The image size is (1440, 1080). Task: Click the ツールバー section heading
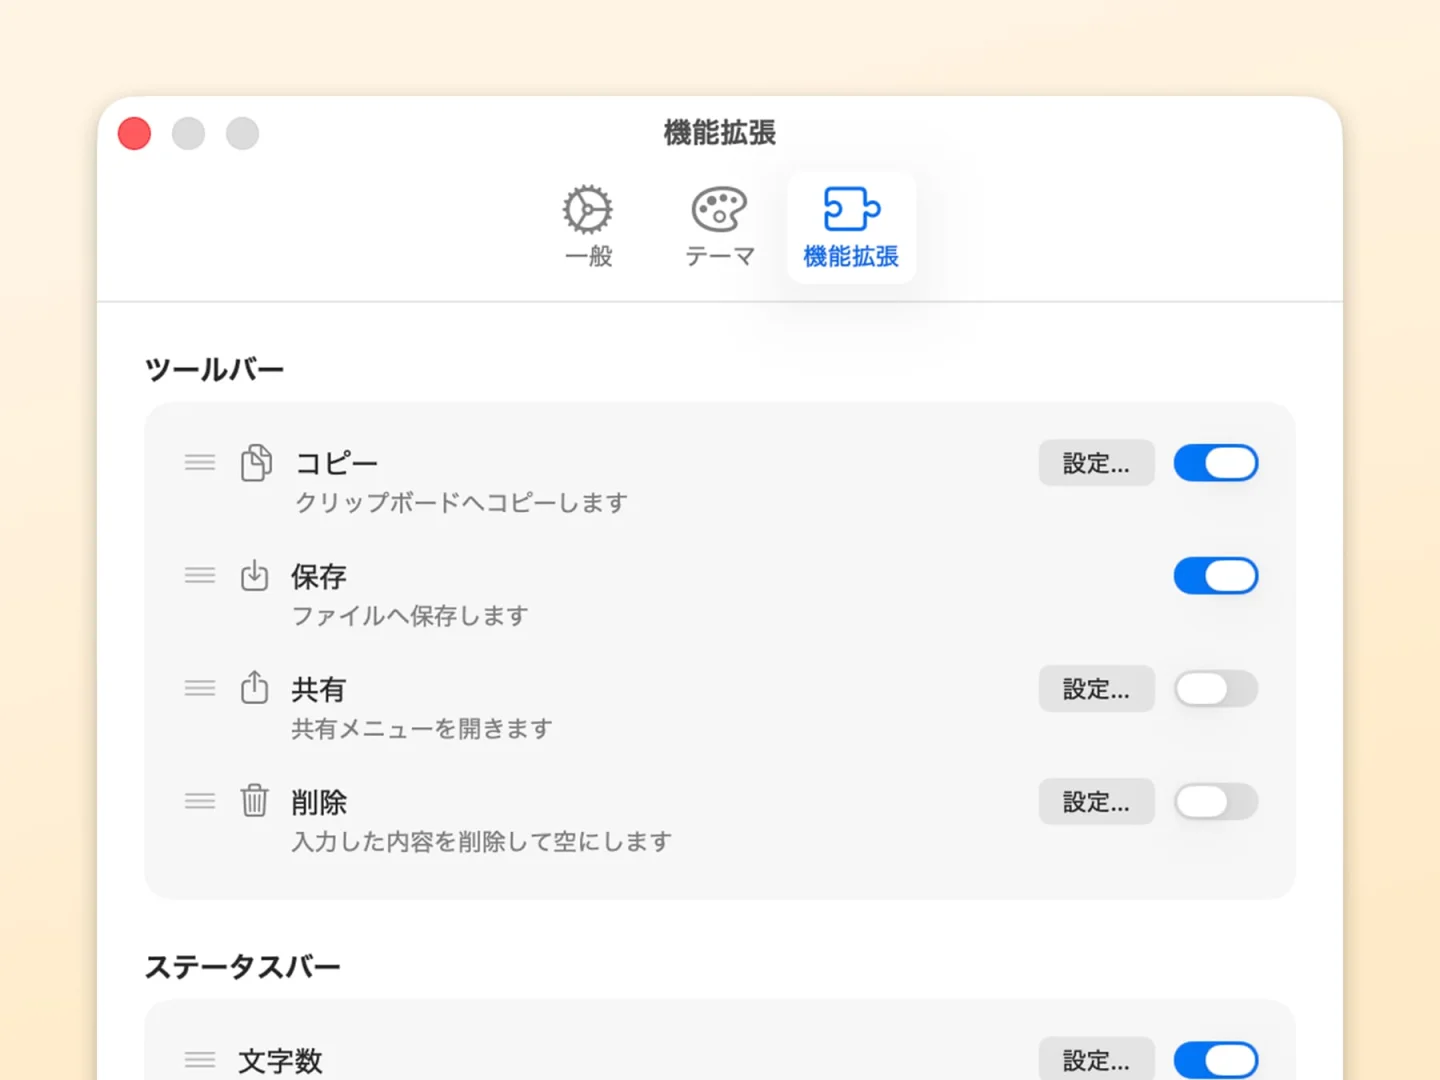point(215,370)
